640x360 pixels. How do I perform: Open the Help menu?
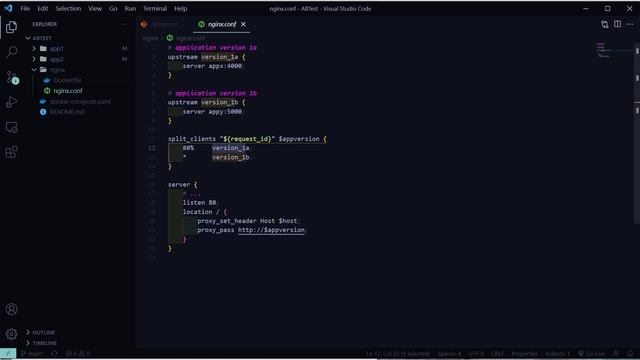point(180,9)
